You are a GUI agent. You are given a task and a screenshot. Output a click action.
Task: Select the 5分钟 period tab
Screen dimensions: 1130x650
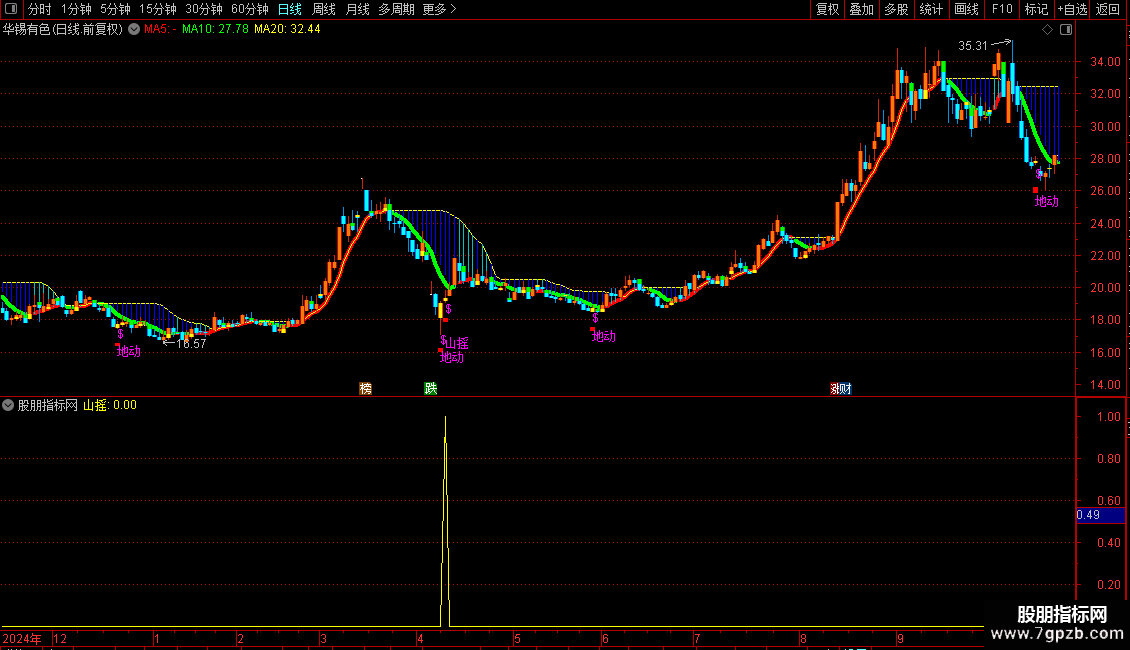(x=115, y=9)
